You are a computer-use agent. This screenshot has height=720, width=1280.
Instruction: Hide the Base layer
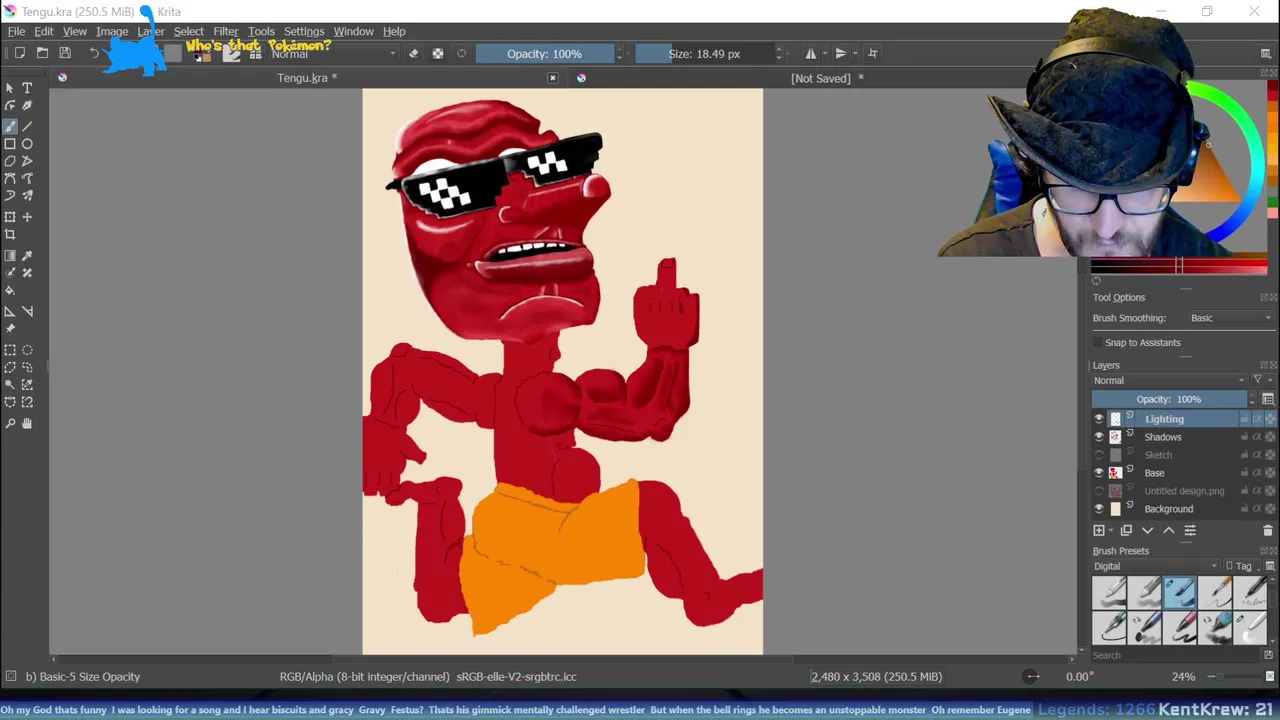pos(1099,473)
